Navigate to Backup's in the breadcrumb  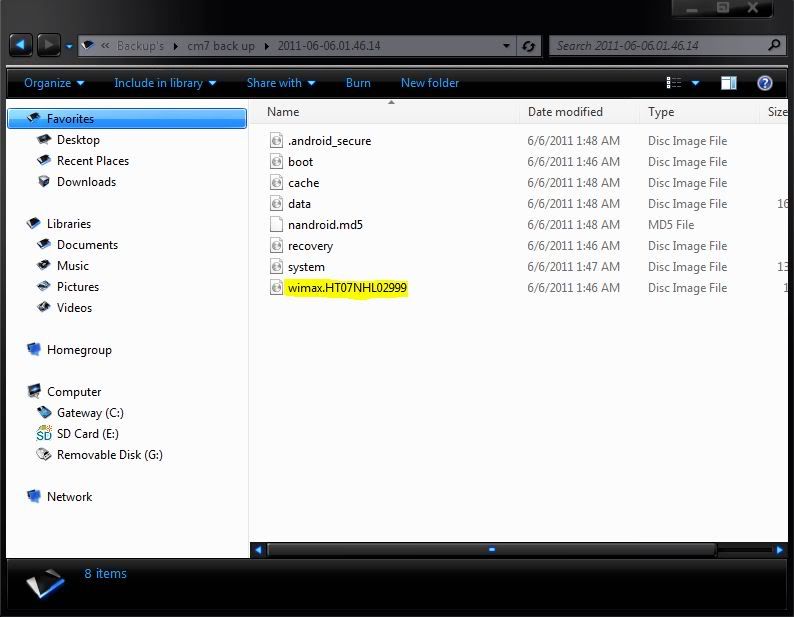[x=140, y=46]
